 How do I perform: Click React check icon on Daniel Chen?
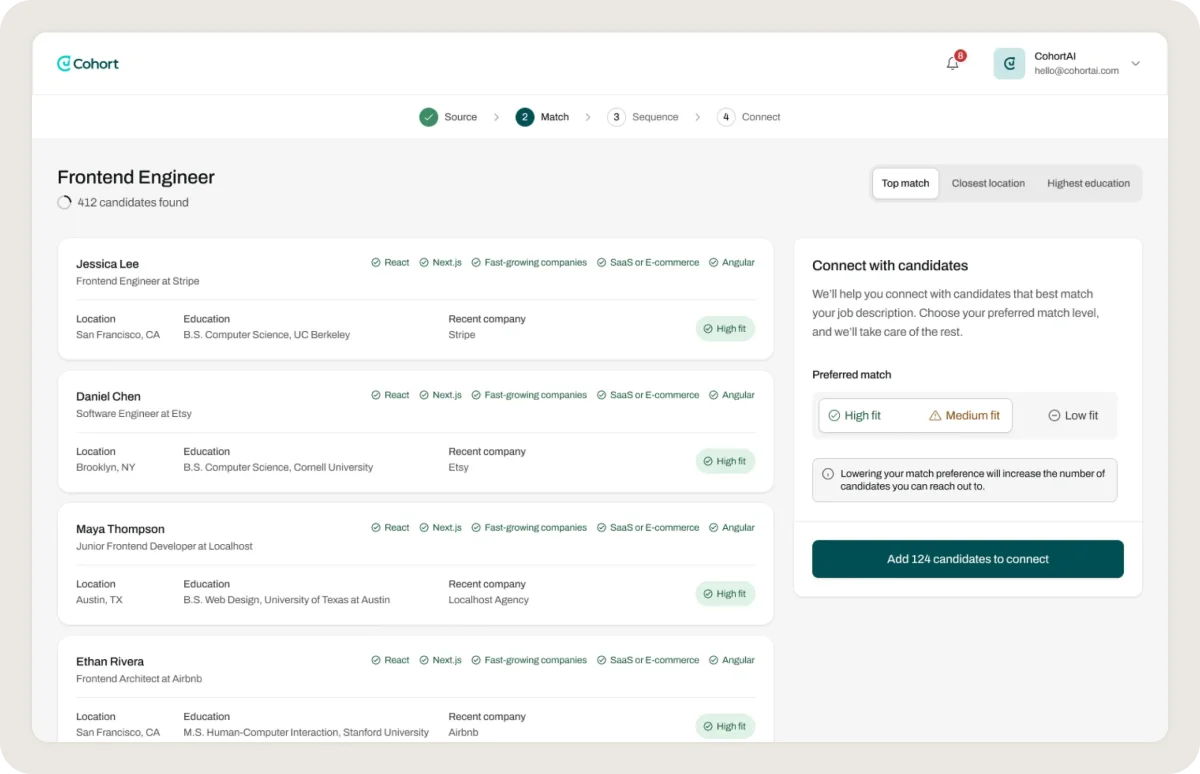[x=376, y=395]
